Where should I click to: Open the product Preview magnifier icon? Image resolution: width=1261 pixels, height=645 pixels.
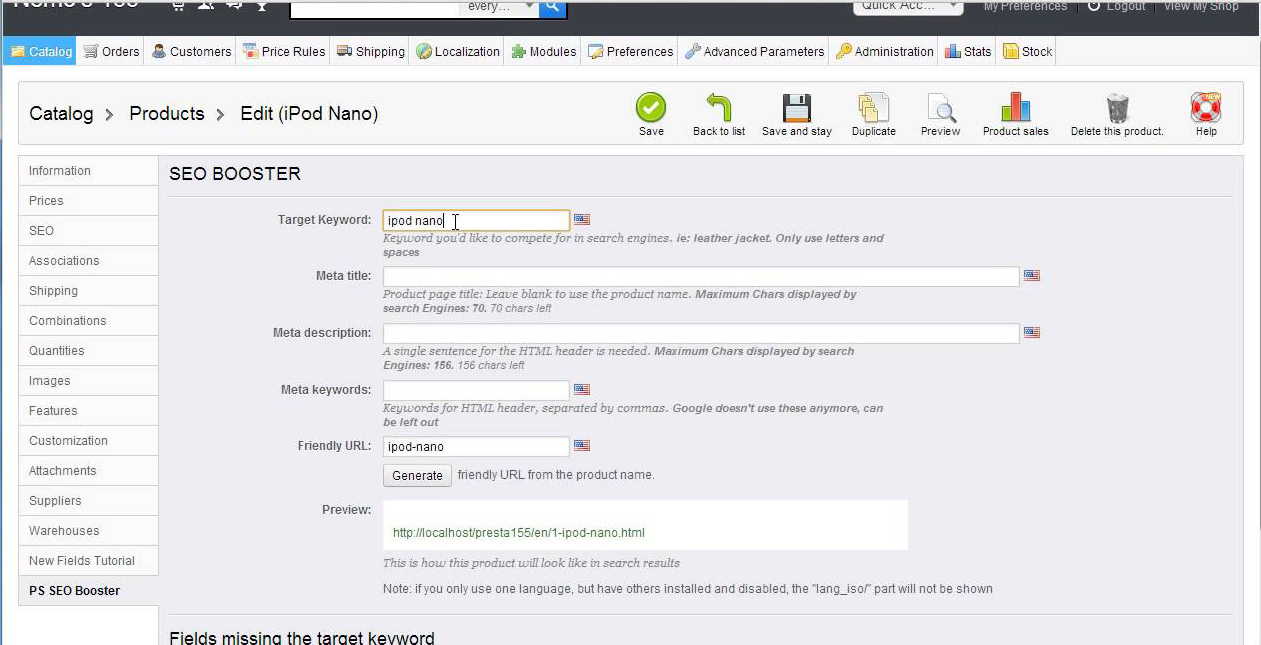(940, 108)
